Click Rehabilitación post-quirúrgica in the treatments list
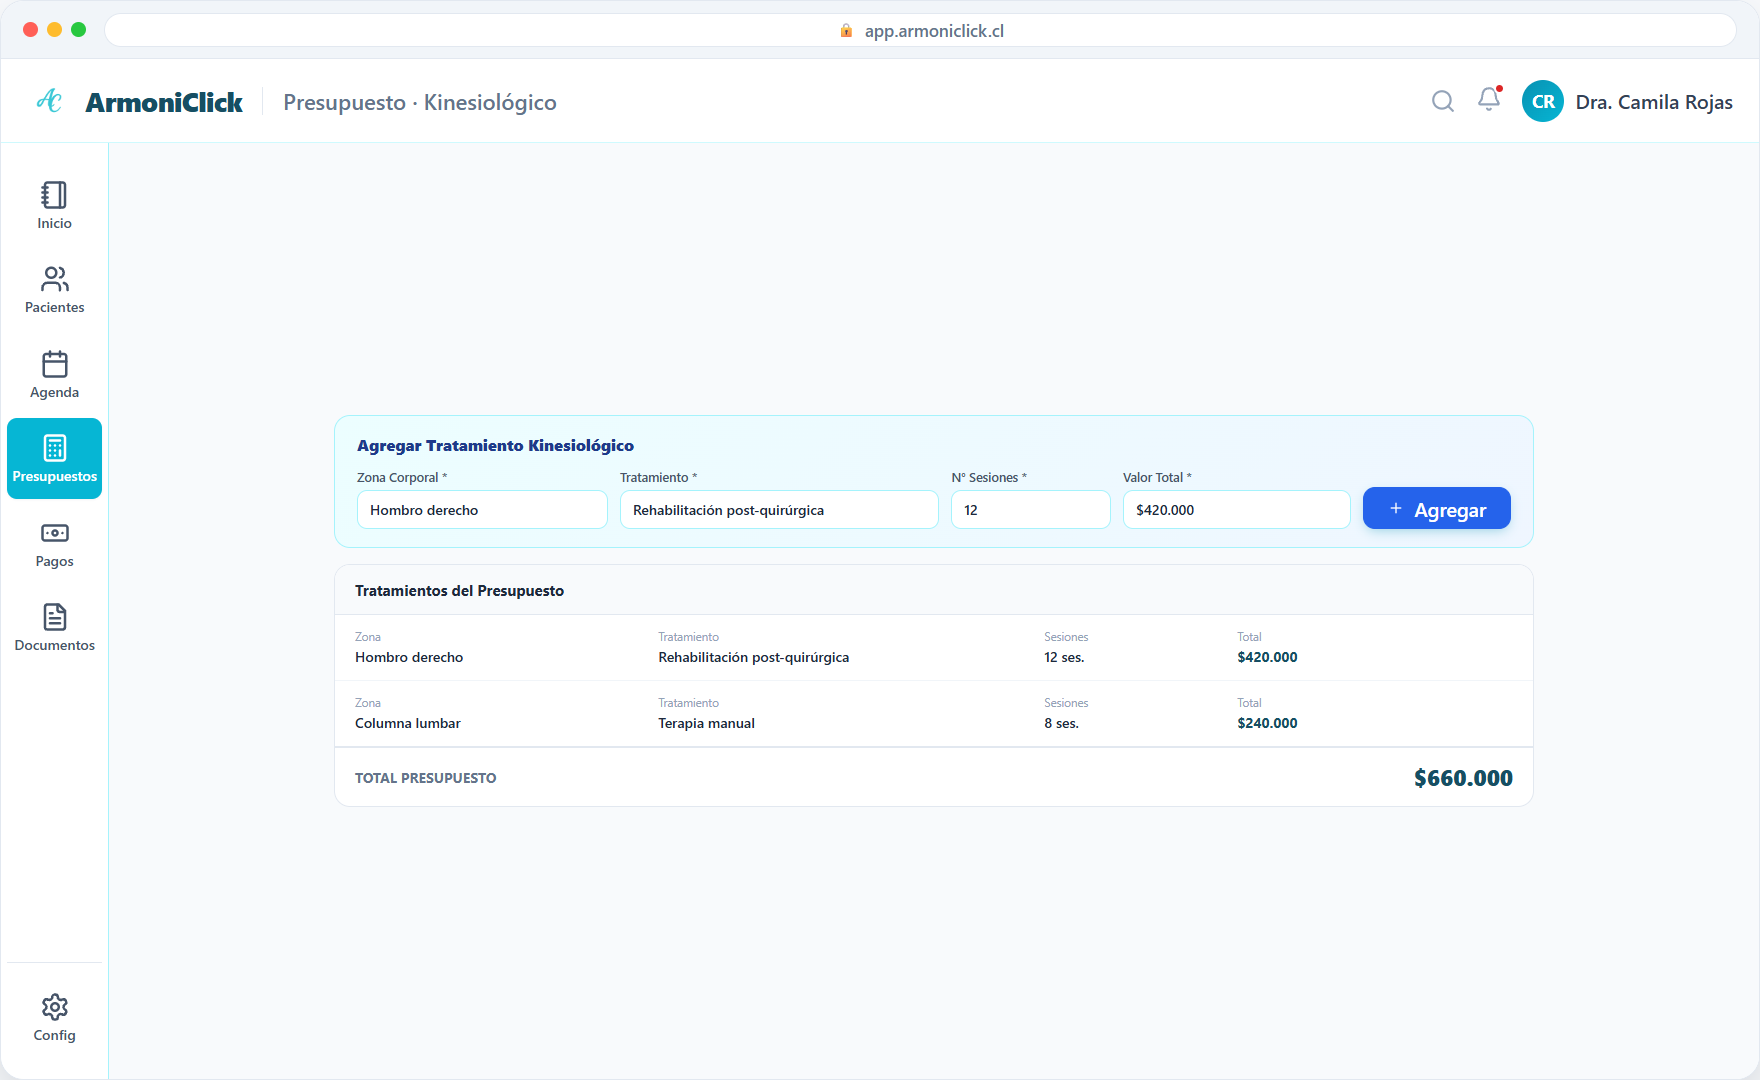 754,657
